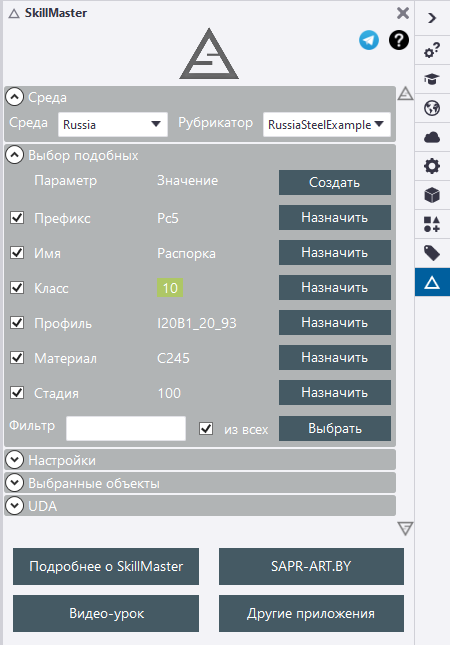Open the Другие приложения button
The width and height of the screenshot is (450, 645).
311,613
